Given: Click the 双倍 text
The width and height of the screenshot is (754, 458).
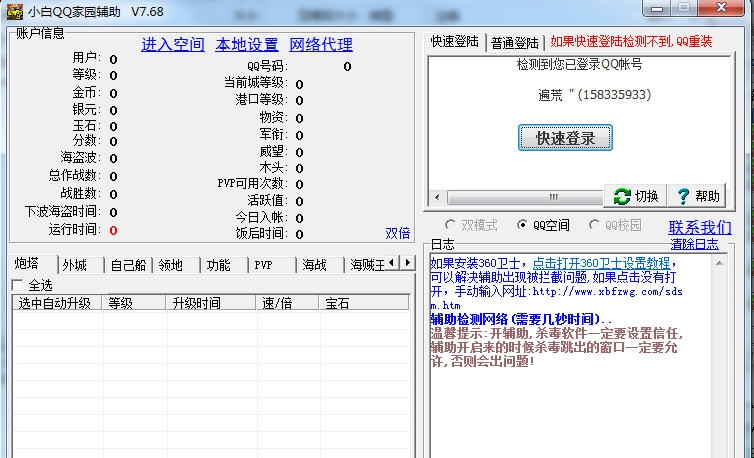Looking at the screenshot, I should [x=398, y=233].
